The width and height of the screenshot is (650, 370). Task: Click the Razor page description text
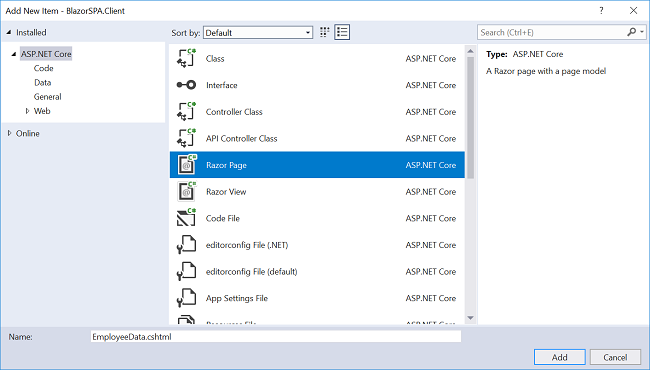[546, 71]
